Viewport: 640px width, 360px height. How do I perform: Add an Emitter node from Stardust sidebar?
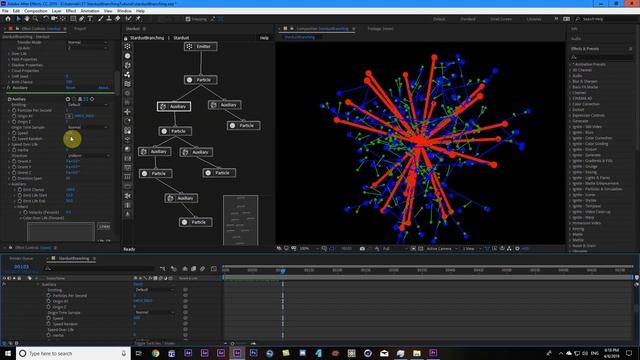point(128,46)
